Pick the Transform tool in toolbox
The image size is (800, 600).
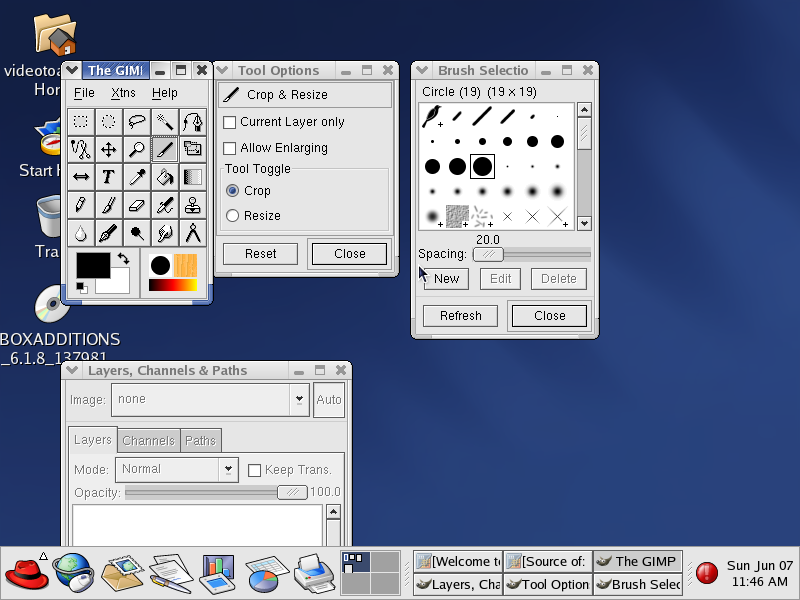[x=193, y=149]
